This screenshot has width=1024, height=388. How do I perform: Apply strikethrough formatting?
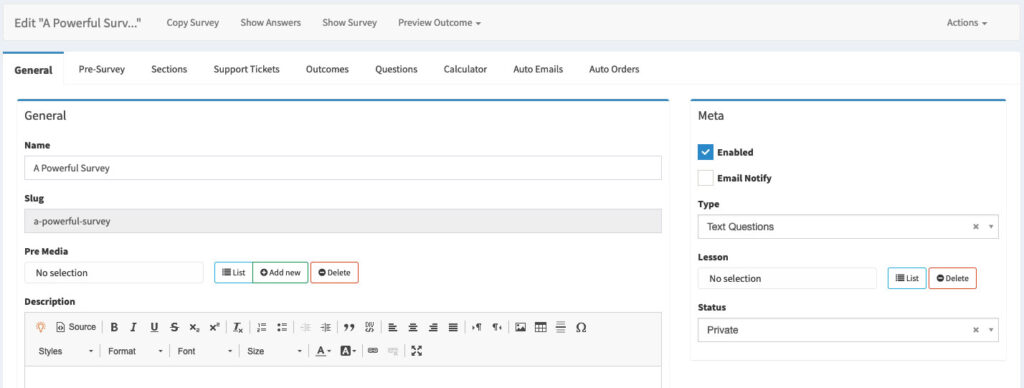coord(174,327)
